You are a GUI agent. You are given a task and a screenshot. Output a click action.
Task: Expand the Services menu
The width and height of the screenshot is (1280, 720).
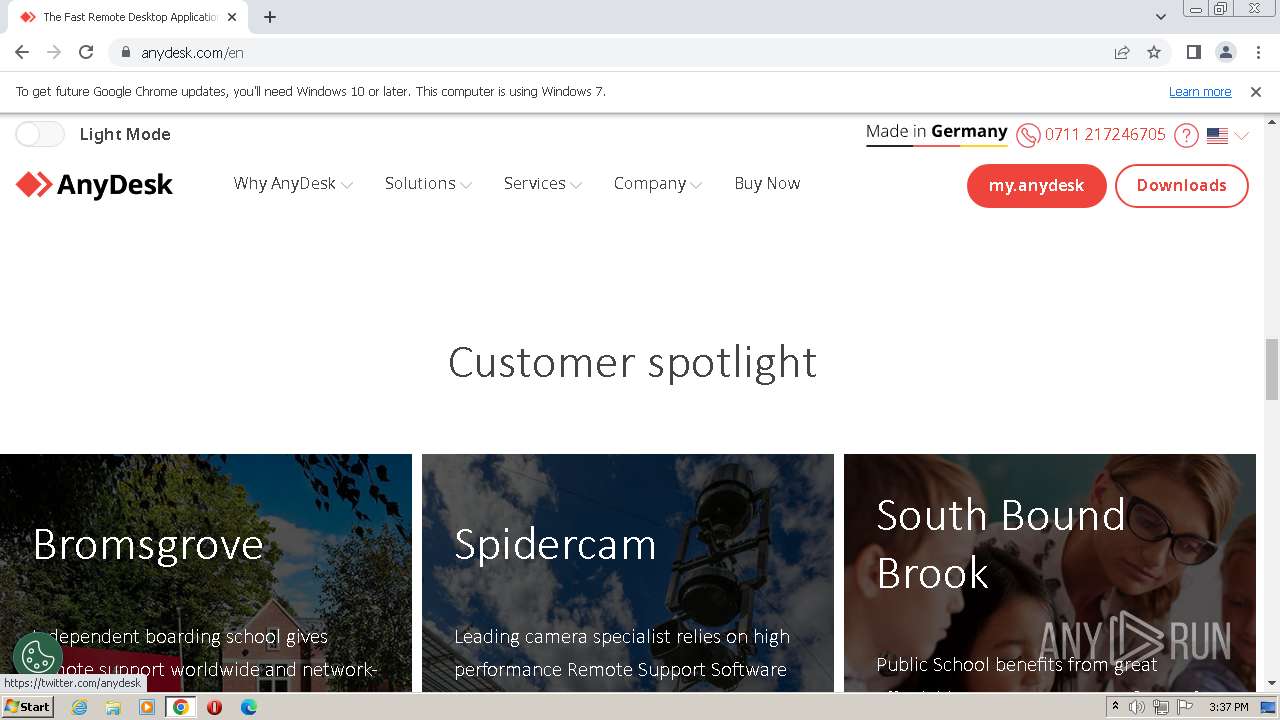(543, 184)
